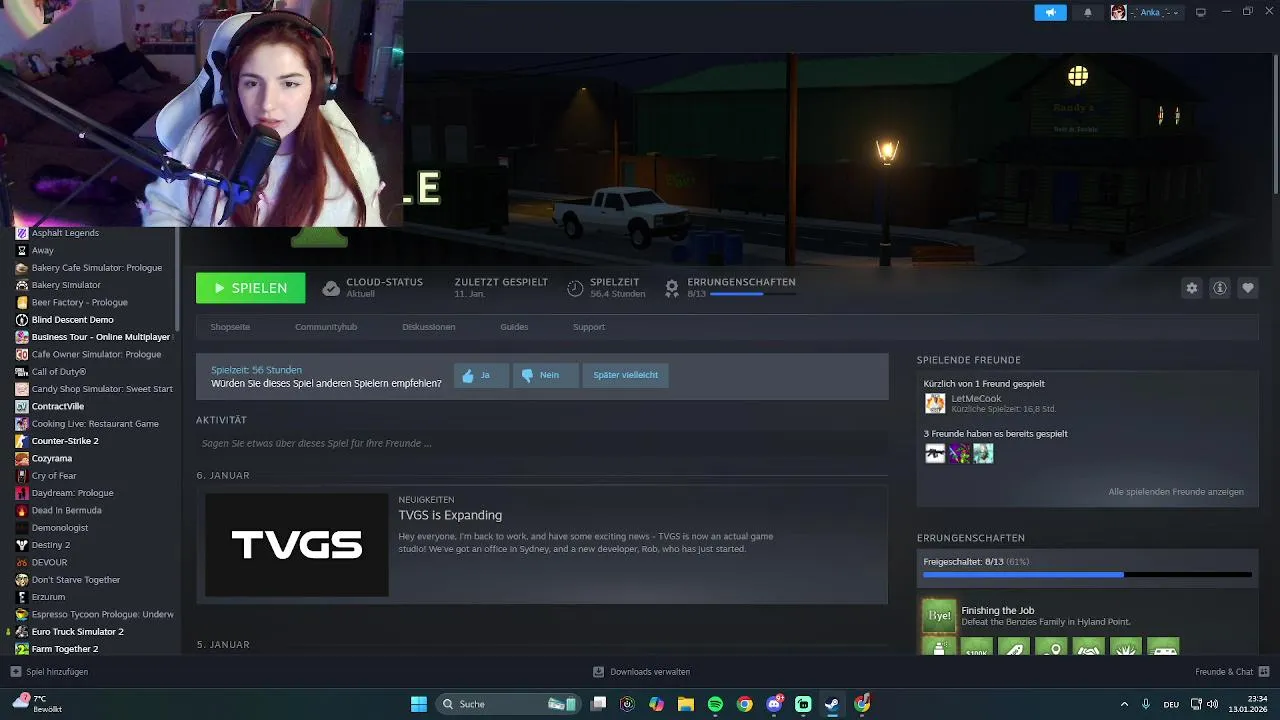The image size is (1280, 720).
Task: Open the game info icon
Action: click(x=1220, y=288)
